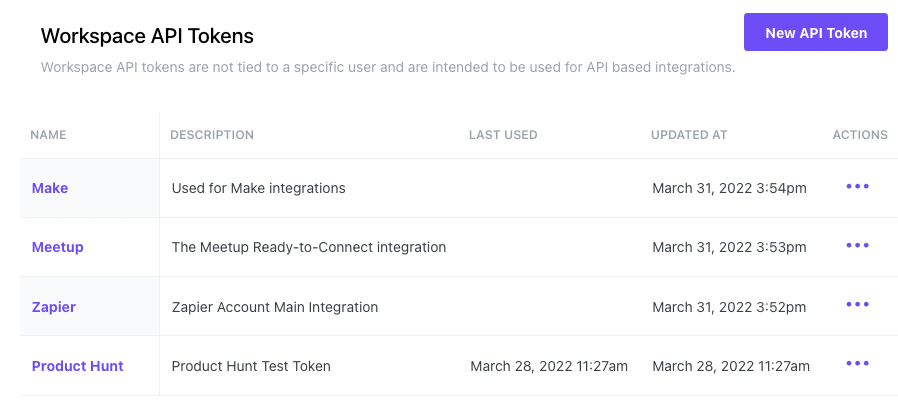Image resolution: width=898 pixels, height=404 pixels.
Task: Click the Workspace API Tokens heading
Action: [147, 36]
